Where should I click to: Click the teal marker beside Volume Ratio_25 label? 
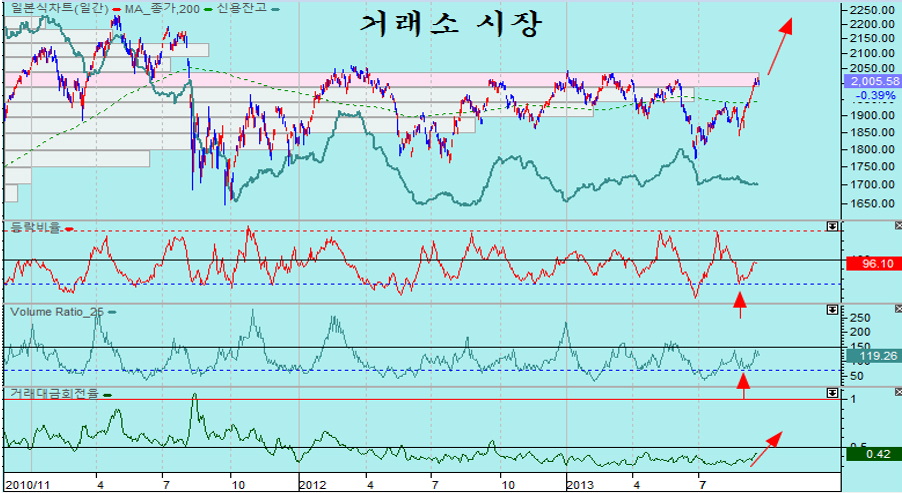point(112,312)
